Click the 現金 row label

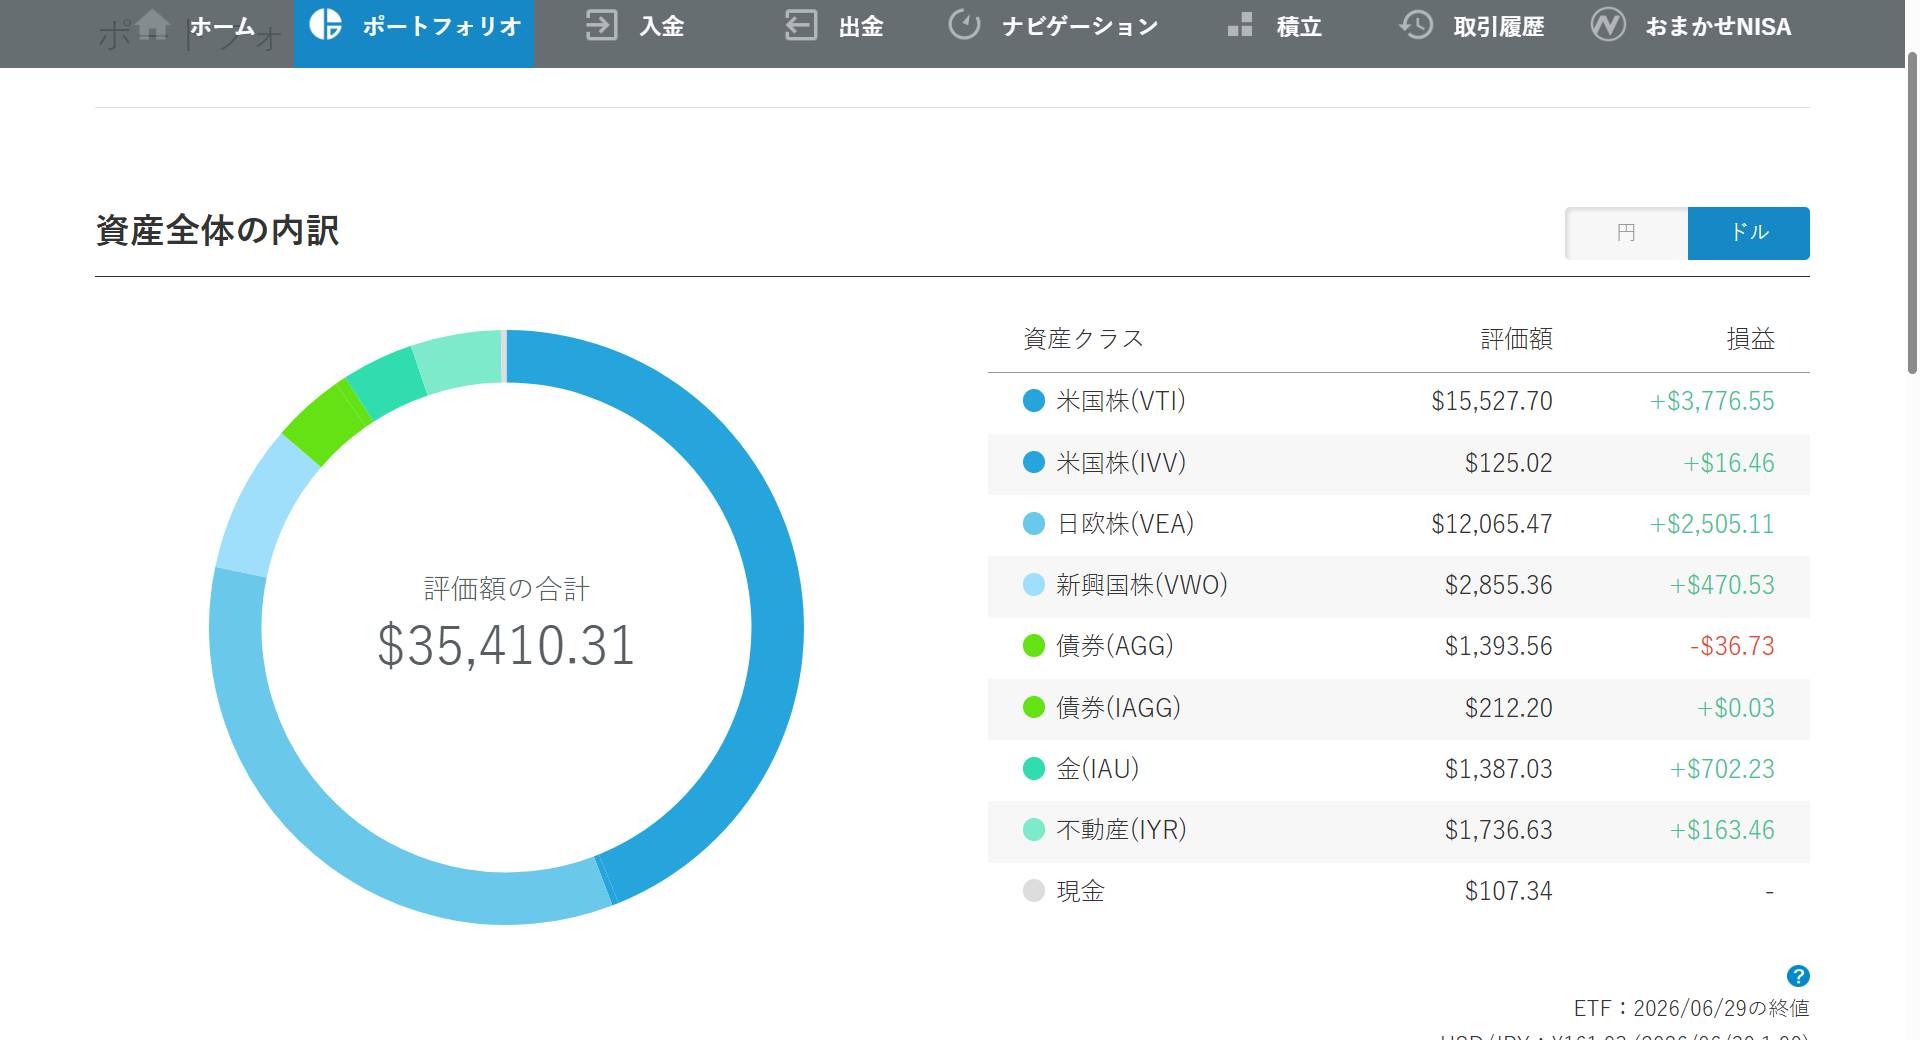[x=1080, y=891]
